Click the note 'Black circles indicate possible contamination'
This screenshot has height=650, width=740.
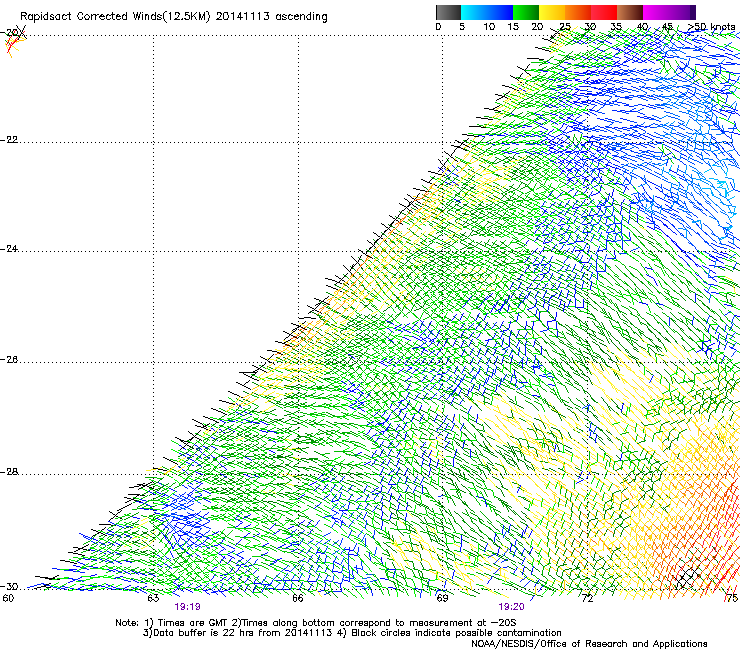[456, 633]
